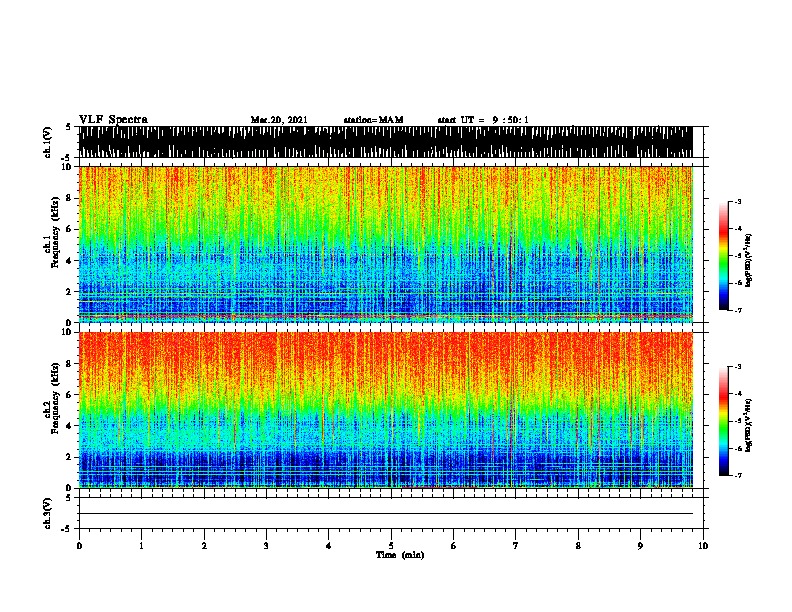Click the black ch.1(V) waveform strip
792x612 pixels.
click(386, 142)
